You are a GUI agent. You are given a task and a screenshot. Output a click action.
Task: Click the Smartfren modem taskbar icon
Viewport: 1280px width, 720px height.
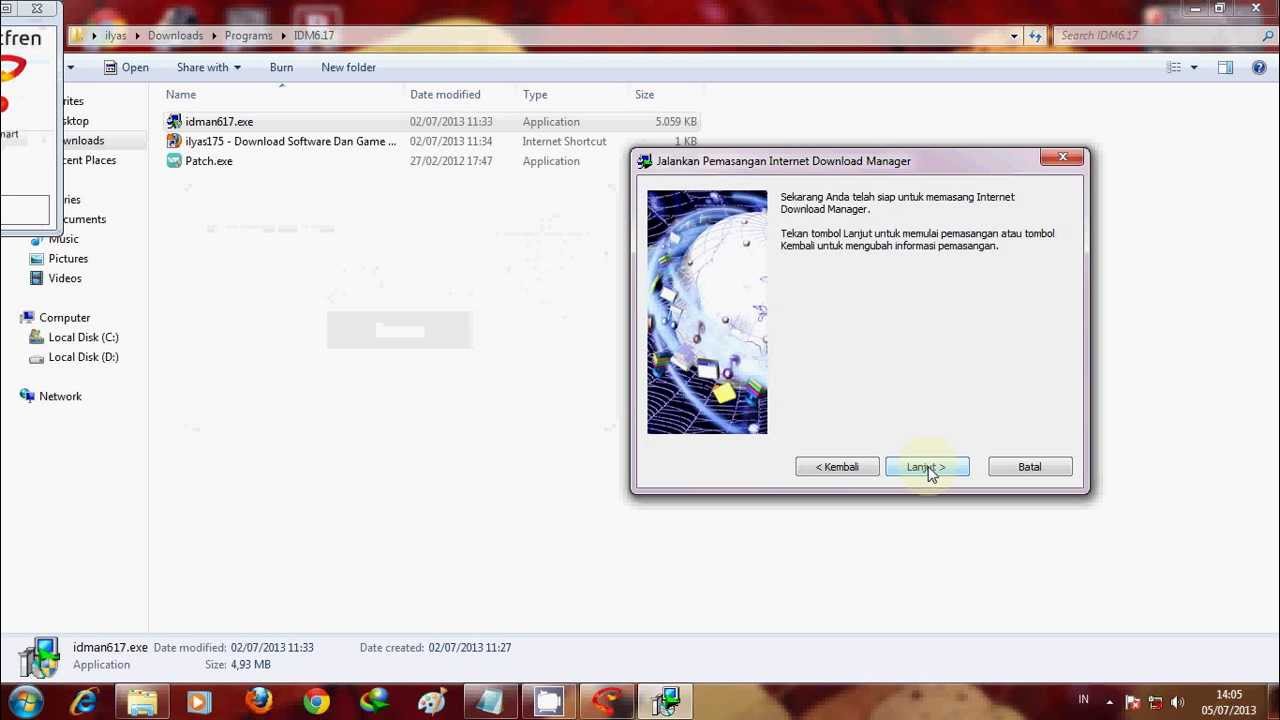point(606,702)
